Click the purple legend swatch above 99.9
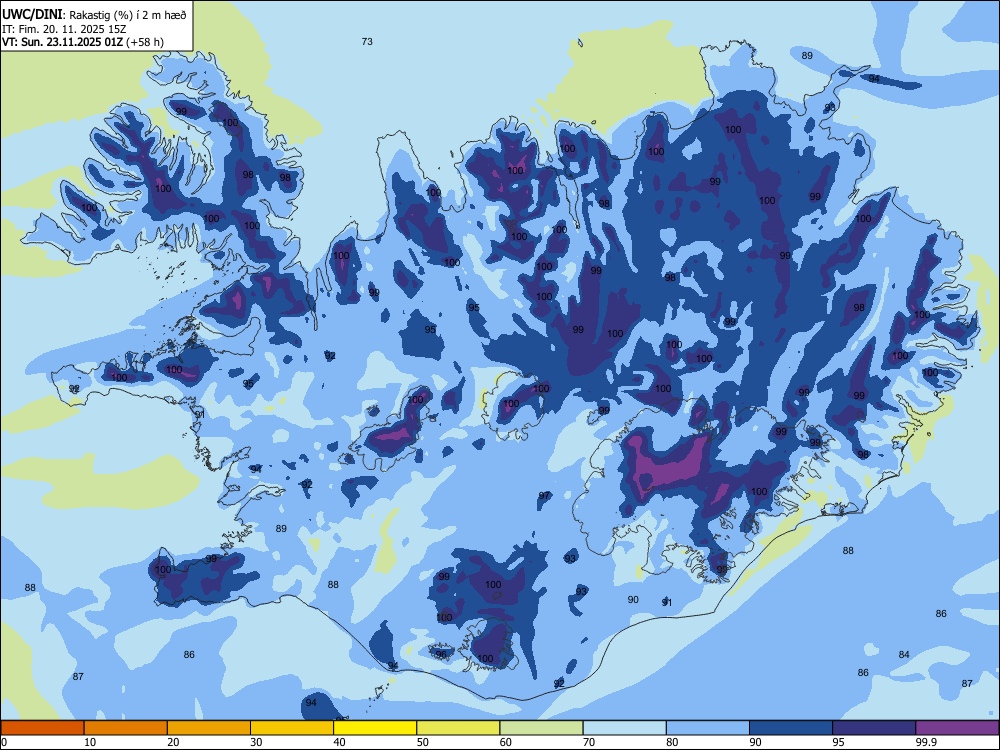 [957, 728]
